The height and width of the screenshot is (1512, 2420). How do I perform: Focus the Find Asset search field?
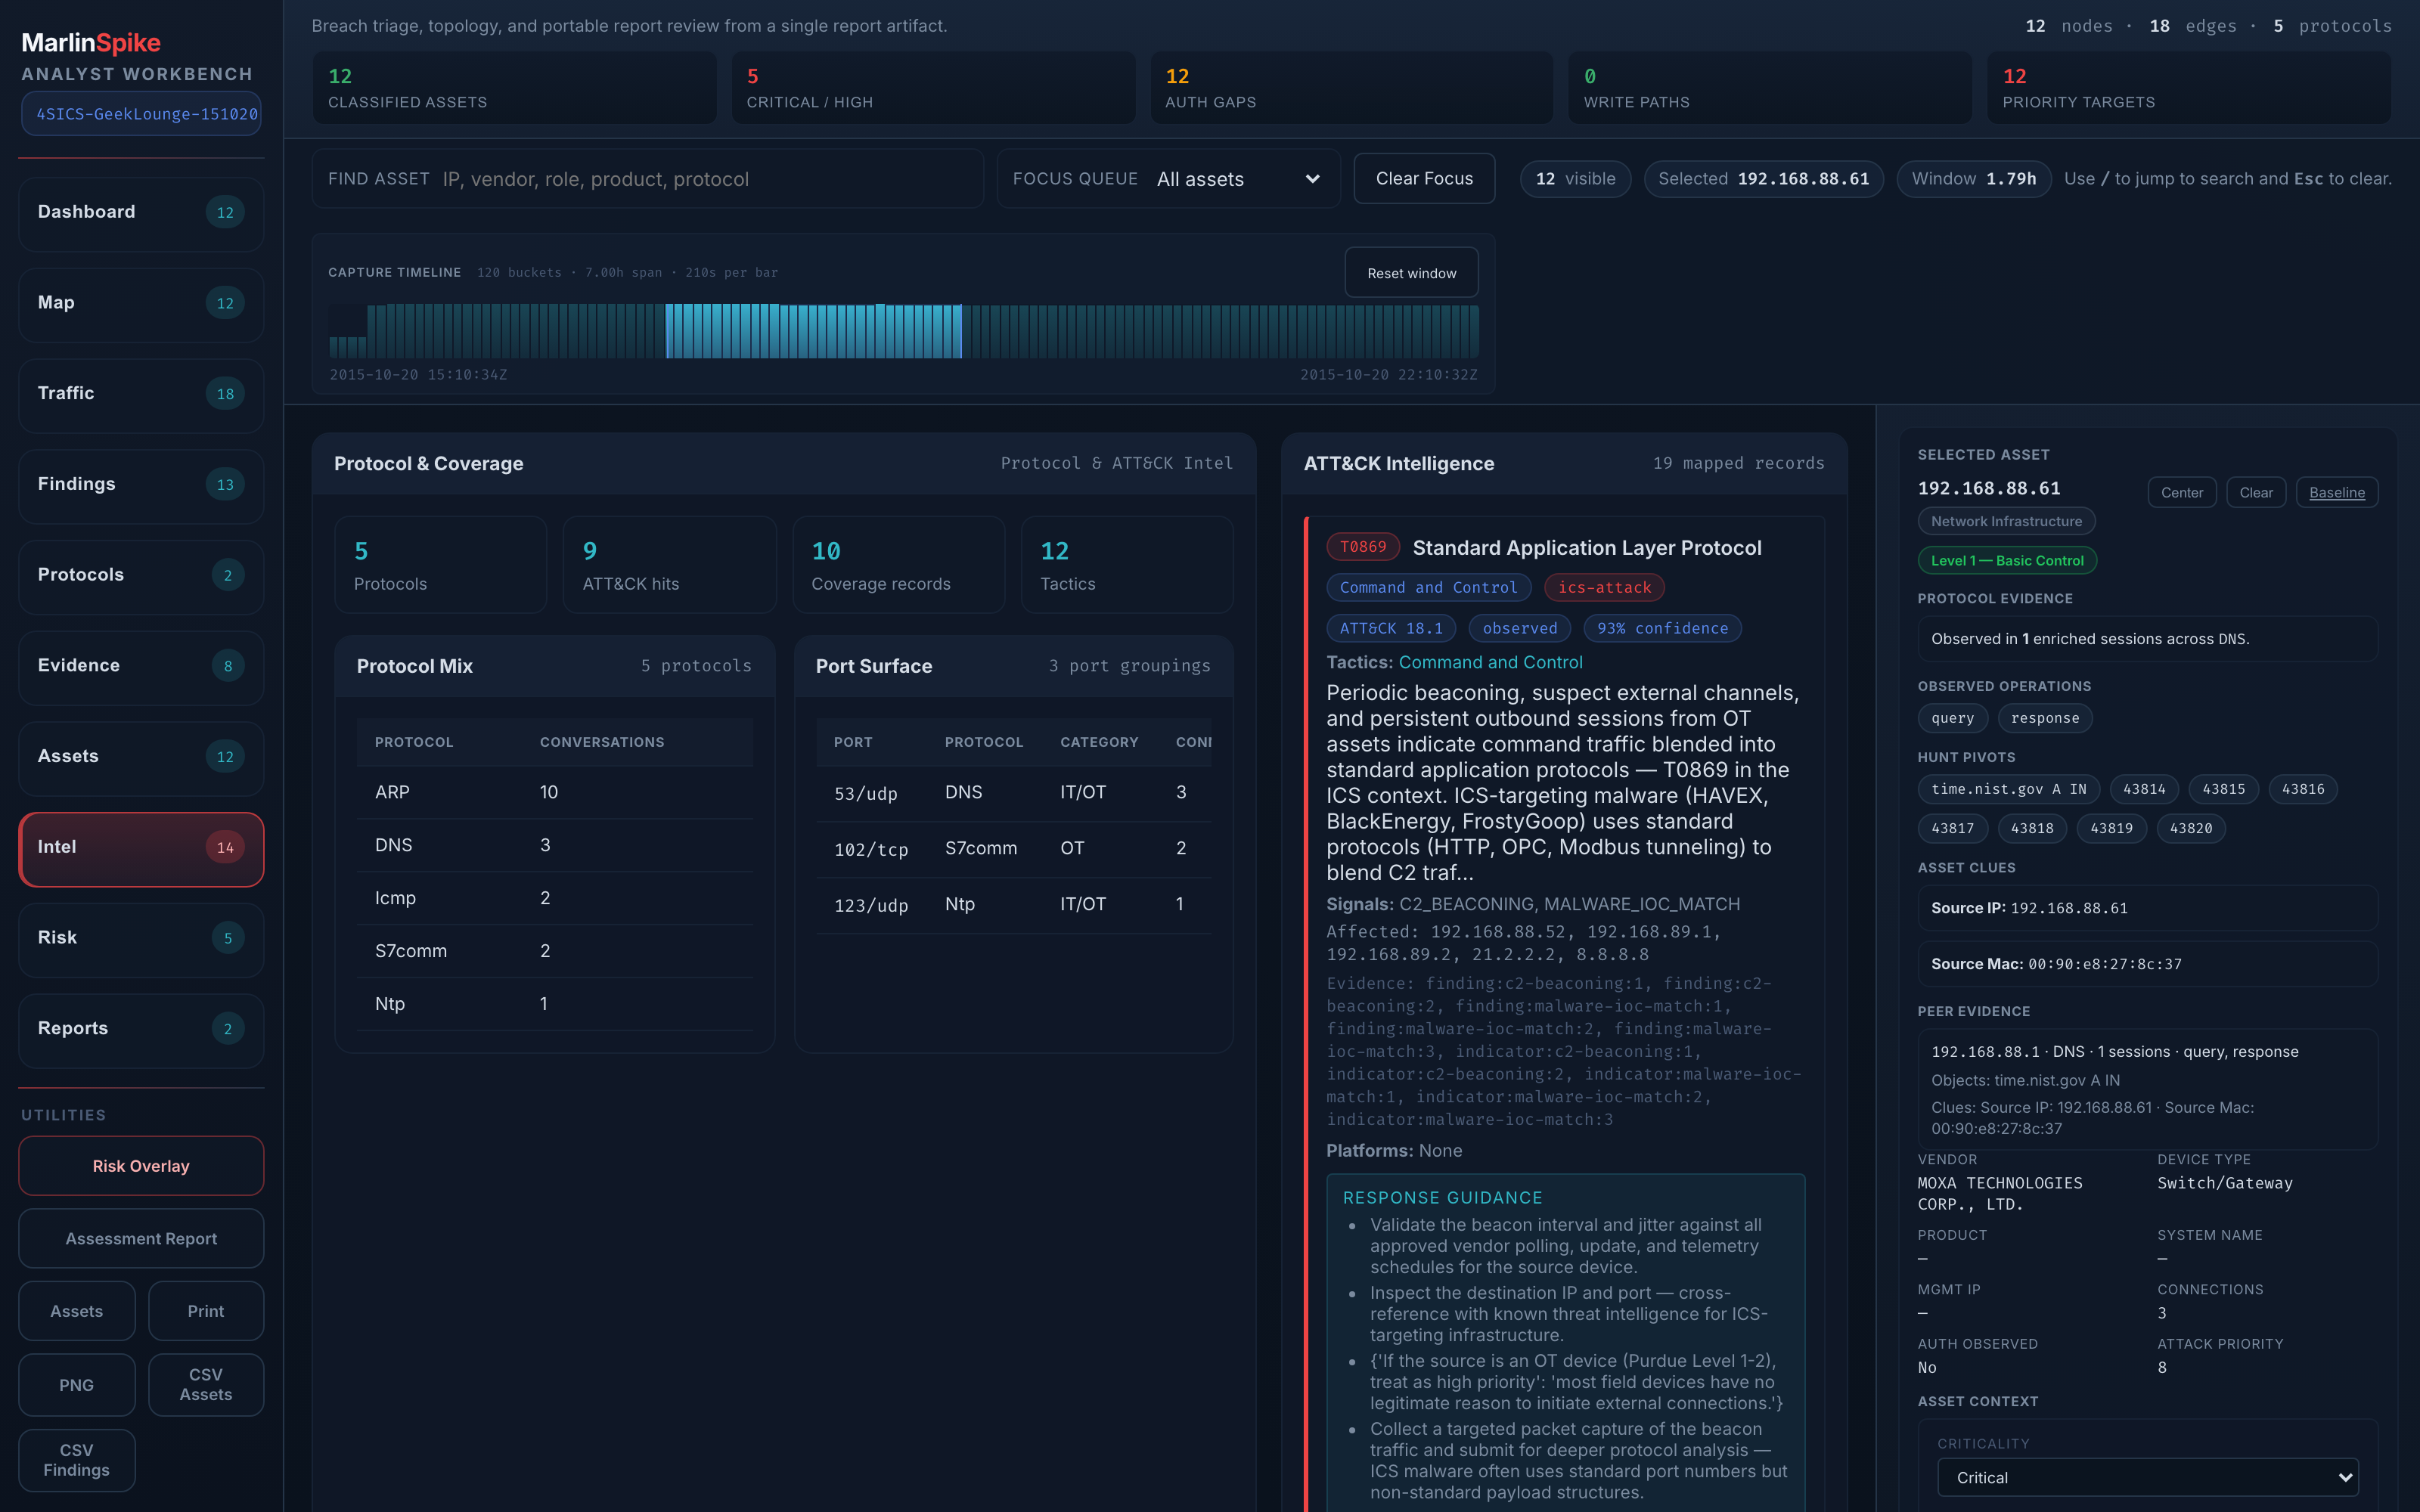(x=648, y=179)
